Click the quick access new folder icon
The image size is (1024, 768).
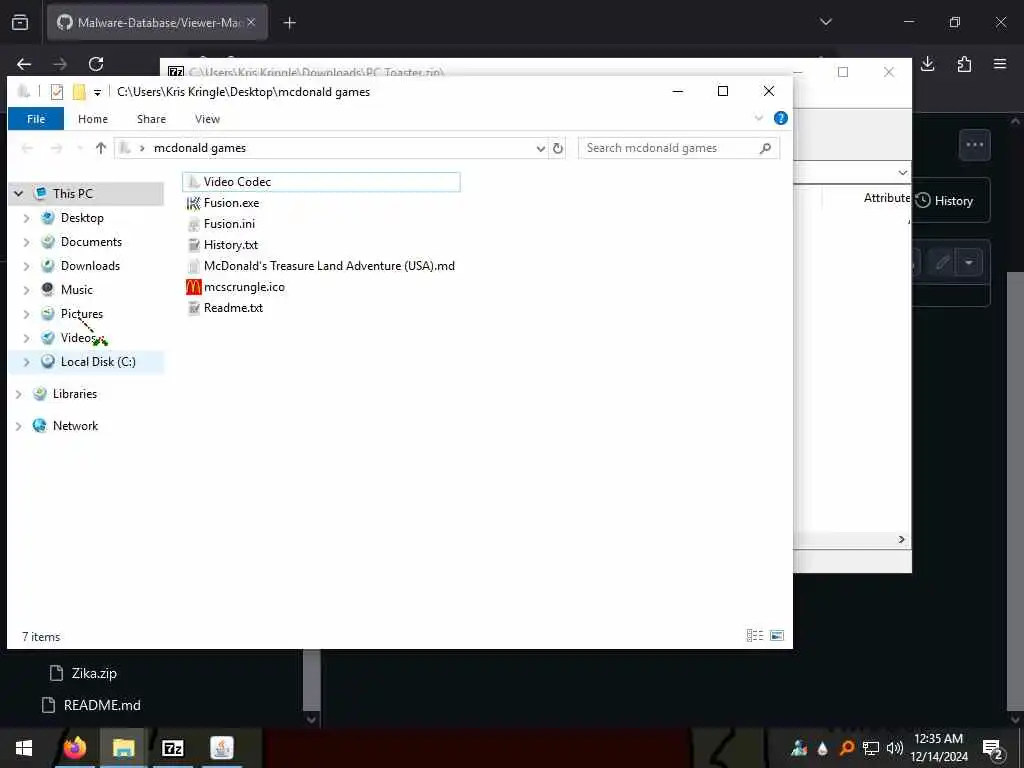79,92
